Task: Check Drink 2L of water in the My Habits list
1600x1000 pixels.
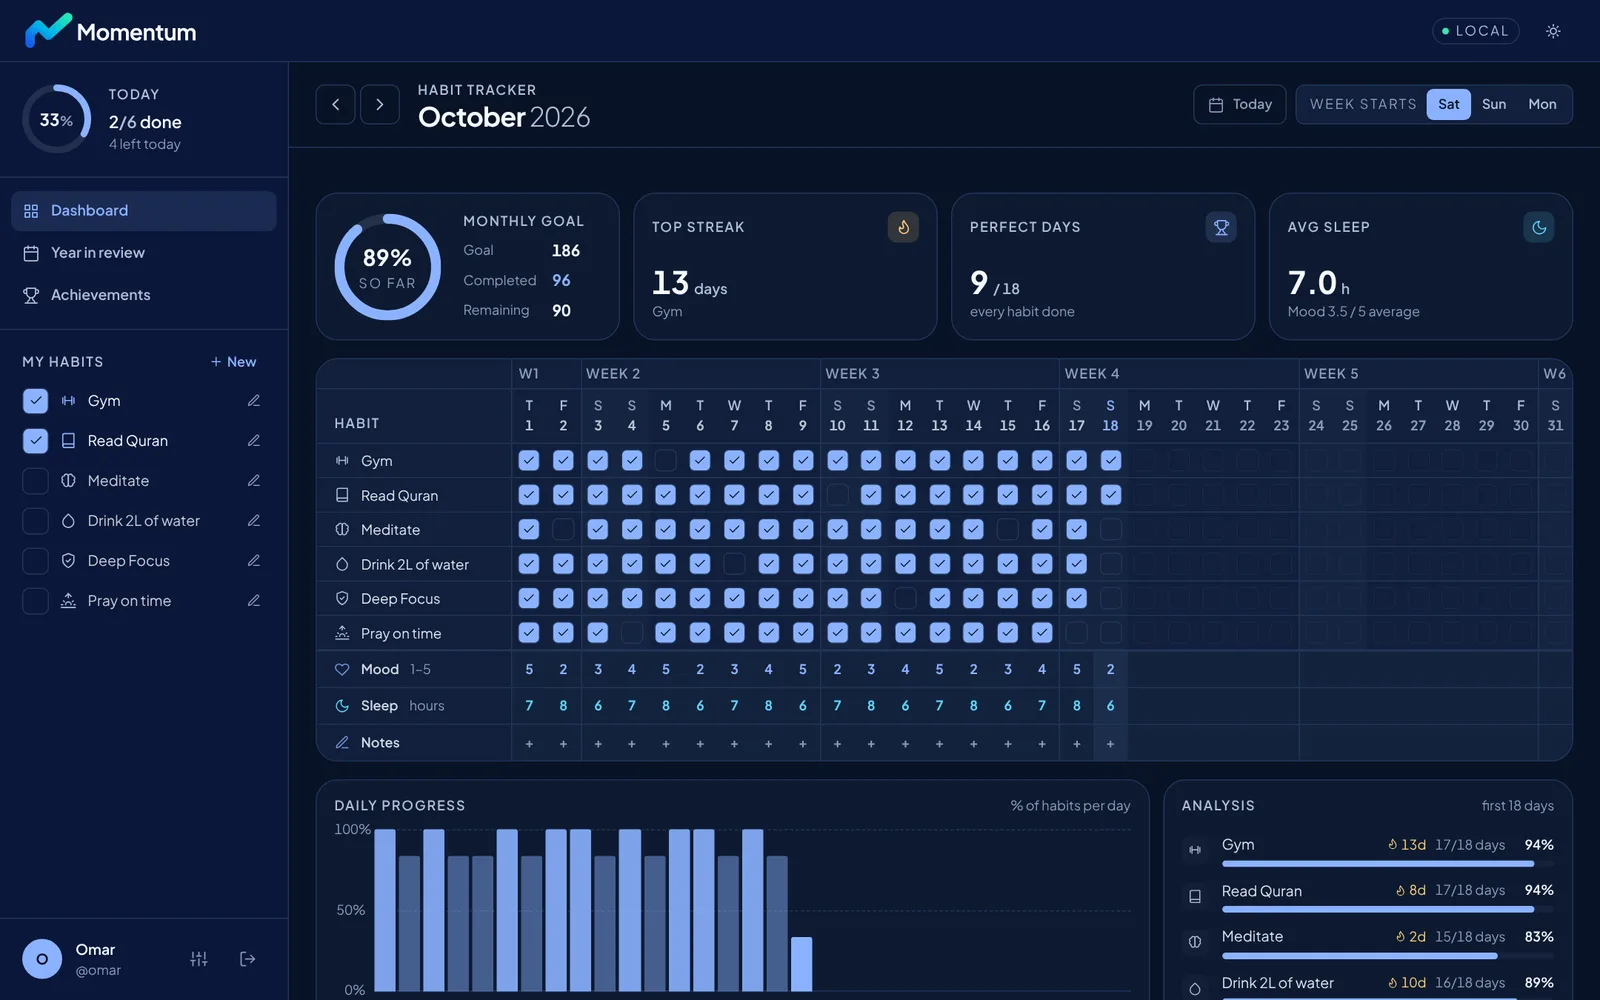Action: coord(35,521)
